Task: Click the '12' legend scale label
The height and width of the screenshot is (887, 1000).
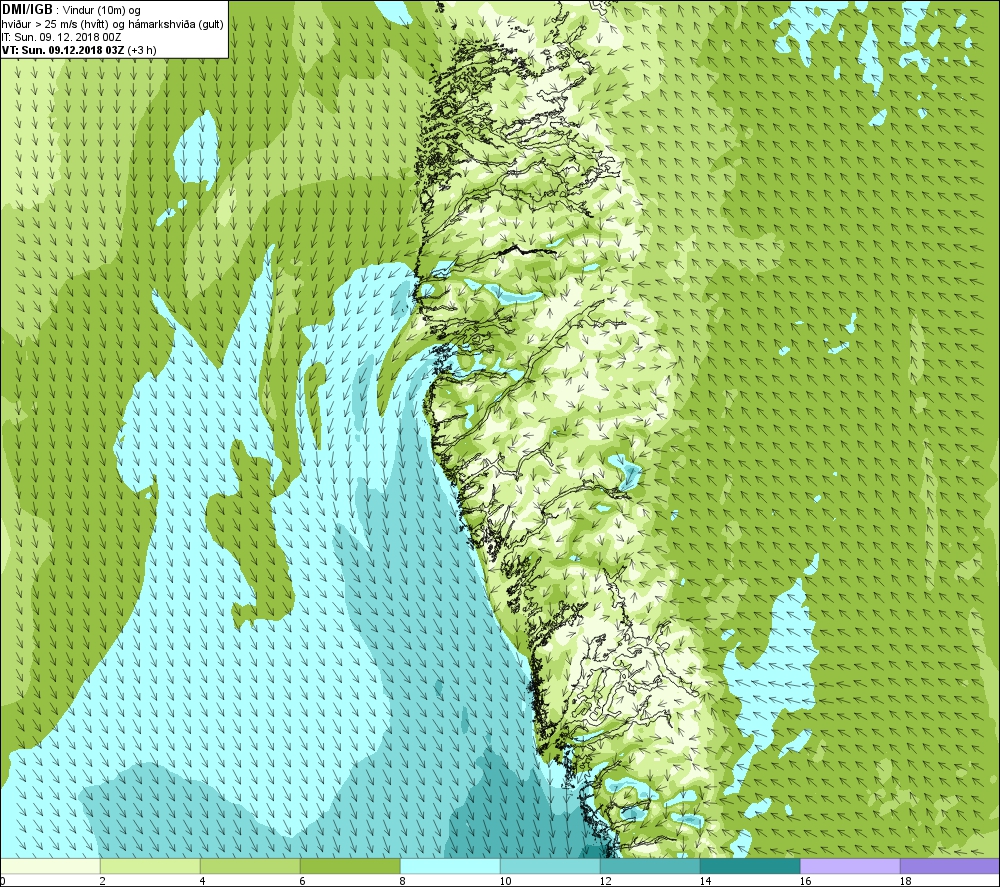Action: coord(605,881)
